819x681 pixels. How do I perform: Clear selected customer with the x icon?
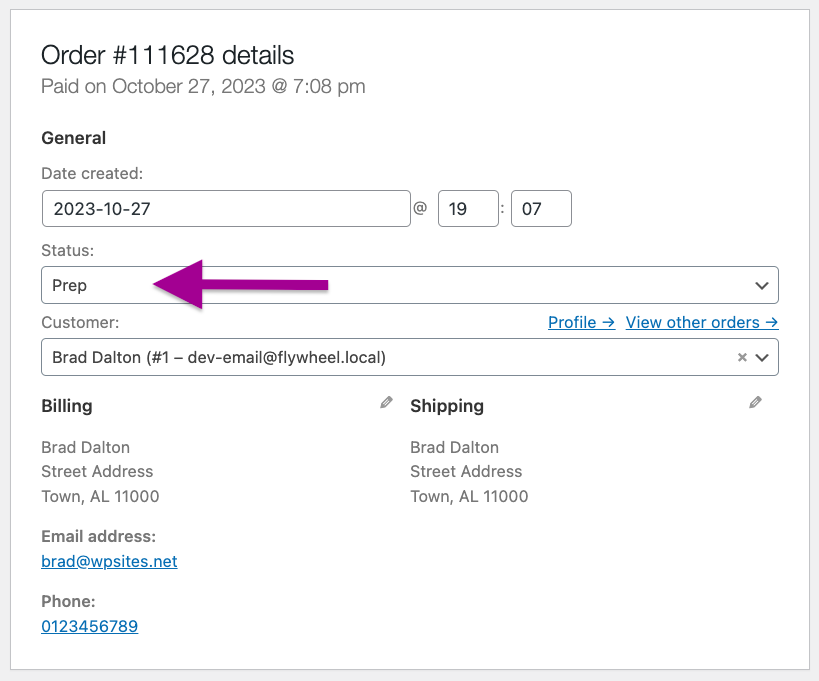pyautogui.click(x=742, y=357)
